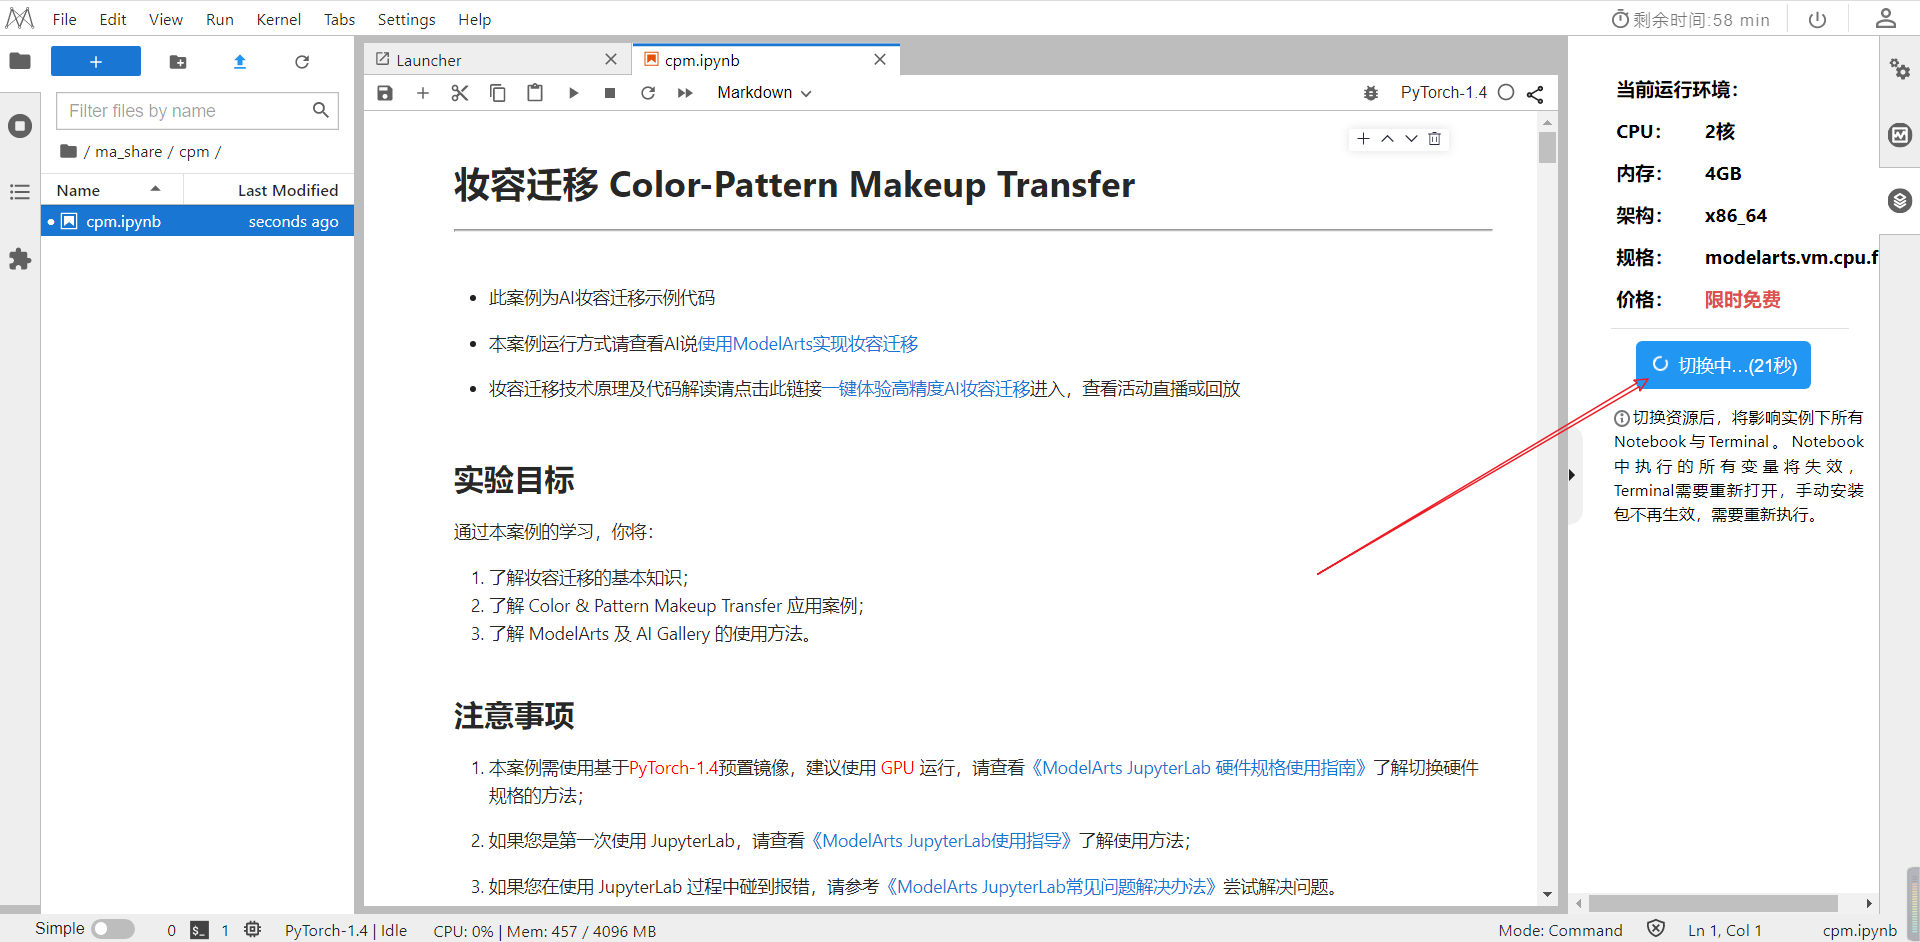Close the Launcher tab

click(611, 60)
